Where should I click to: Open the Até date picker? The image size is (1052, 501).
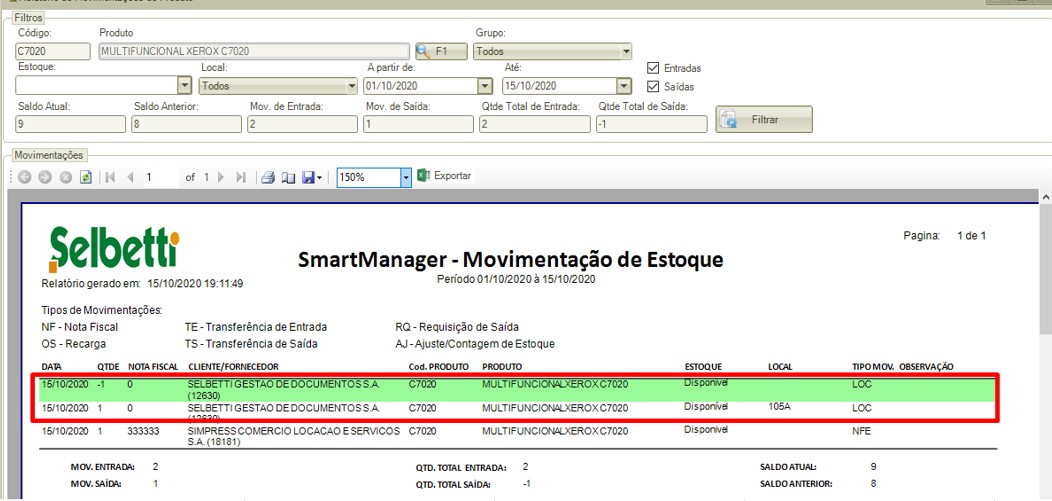coord(624,86)
